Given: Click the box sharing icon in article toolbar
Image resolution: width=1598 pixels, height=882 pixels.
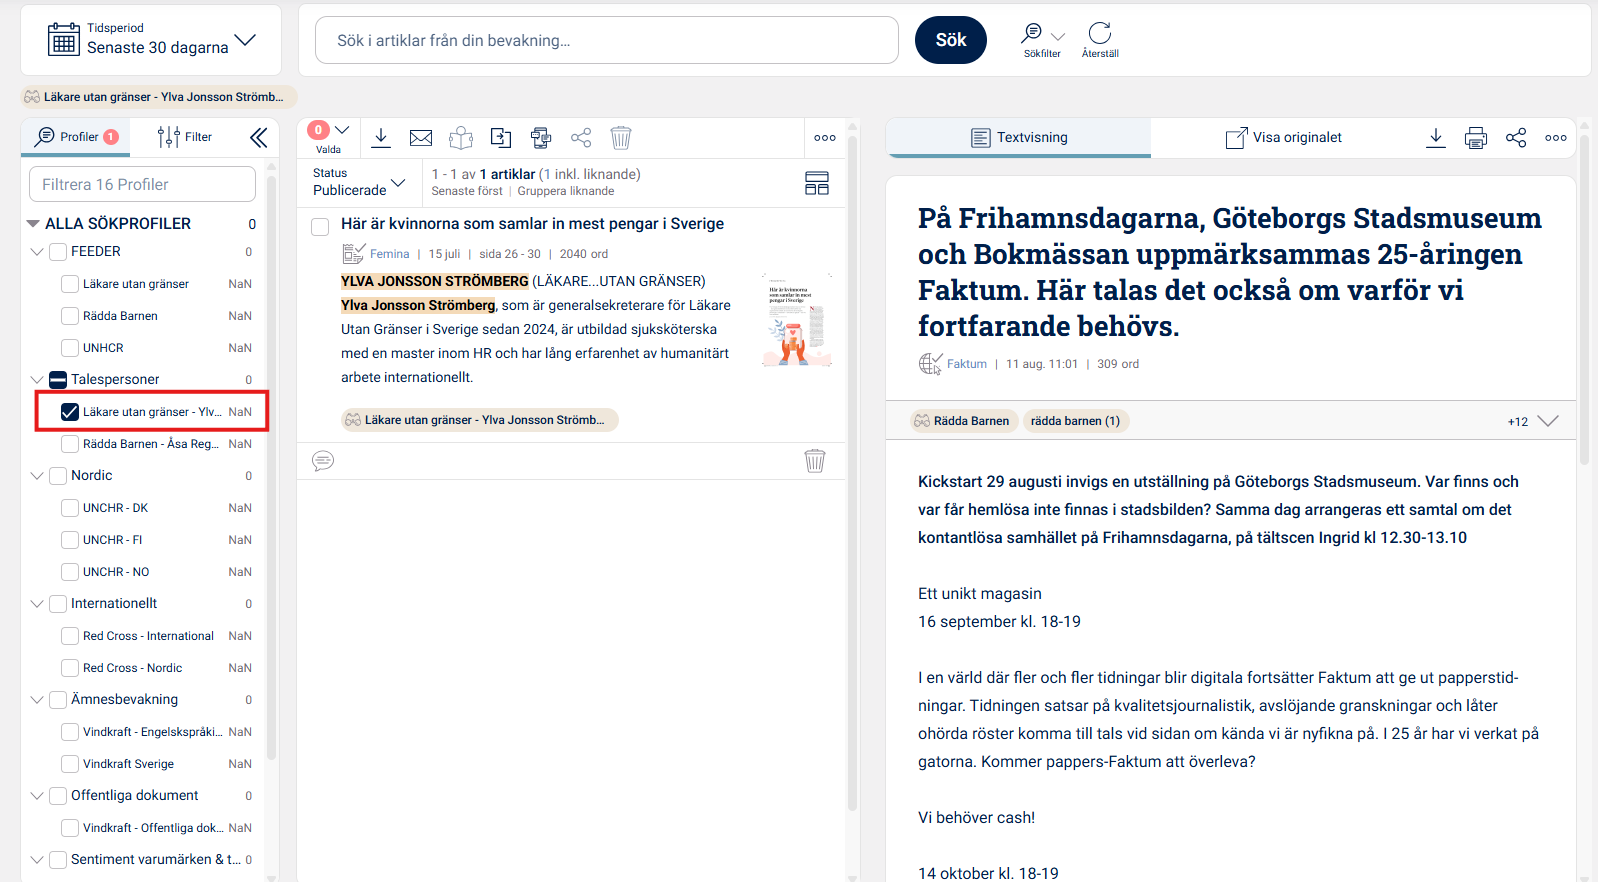Looking at the screenshot, I should pos(461,138).
